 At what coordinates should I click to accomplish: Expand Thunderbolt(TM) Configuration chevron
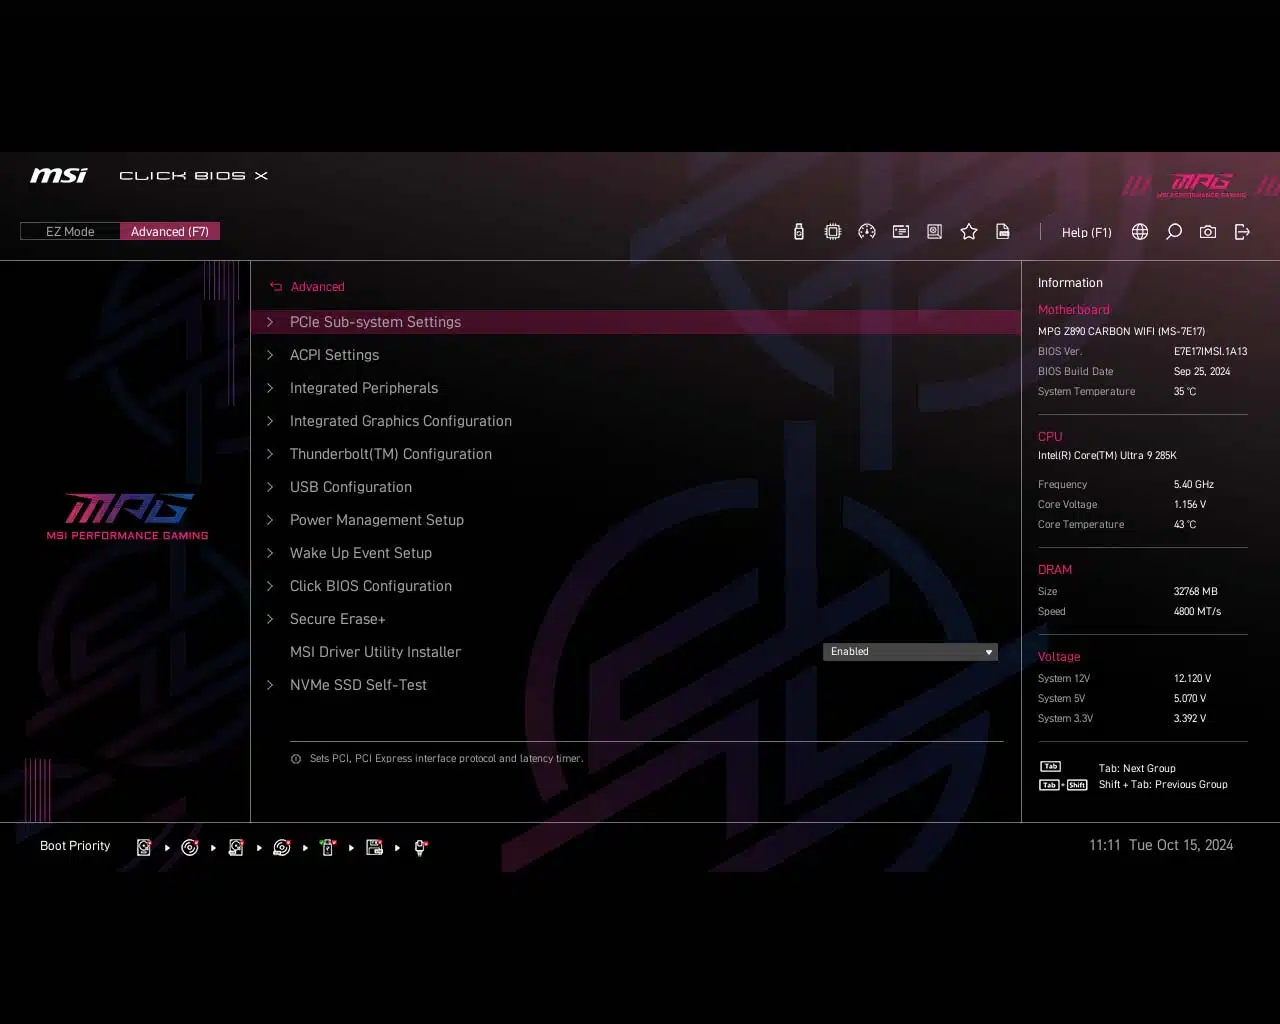point(270,454)
